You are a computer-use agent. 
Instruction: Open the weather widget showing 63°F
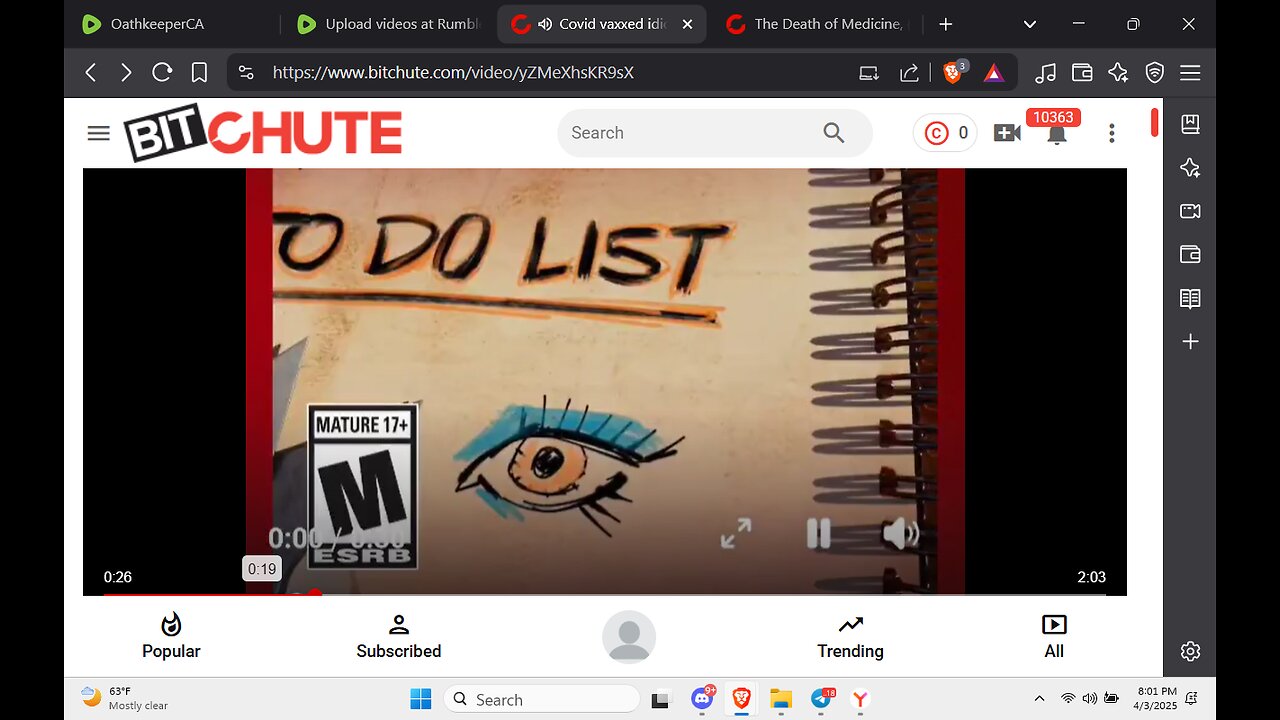125,698
